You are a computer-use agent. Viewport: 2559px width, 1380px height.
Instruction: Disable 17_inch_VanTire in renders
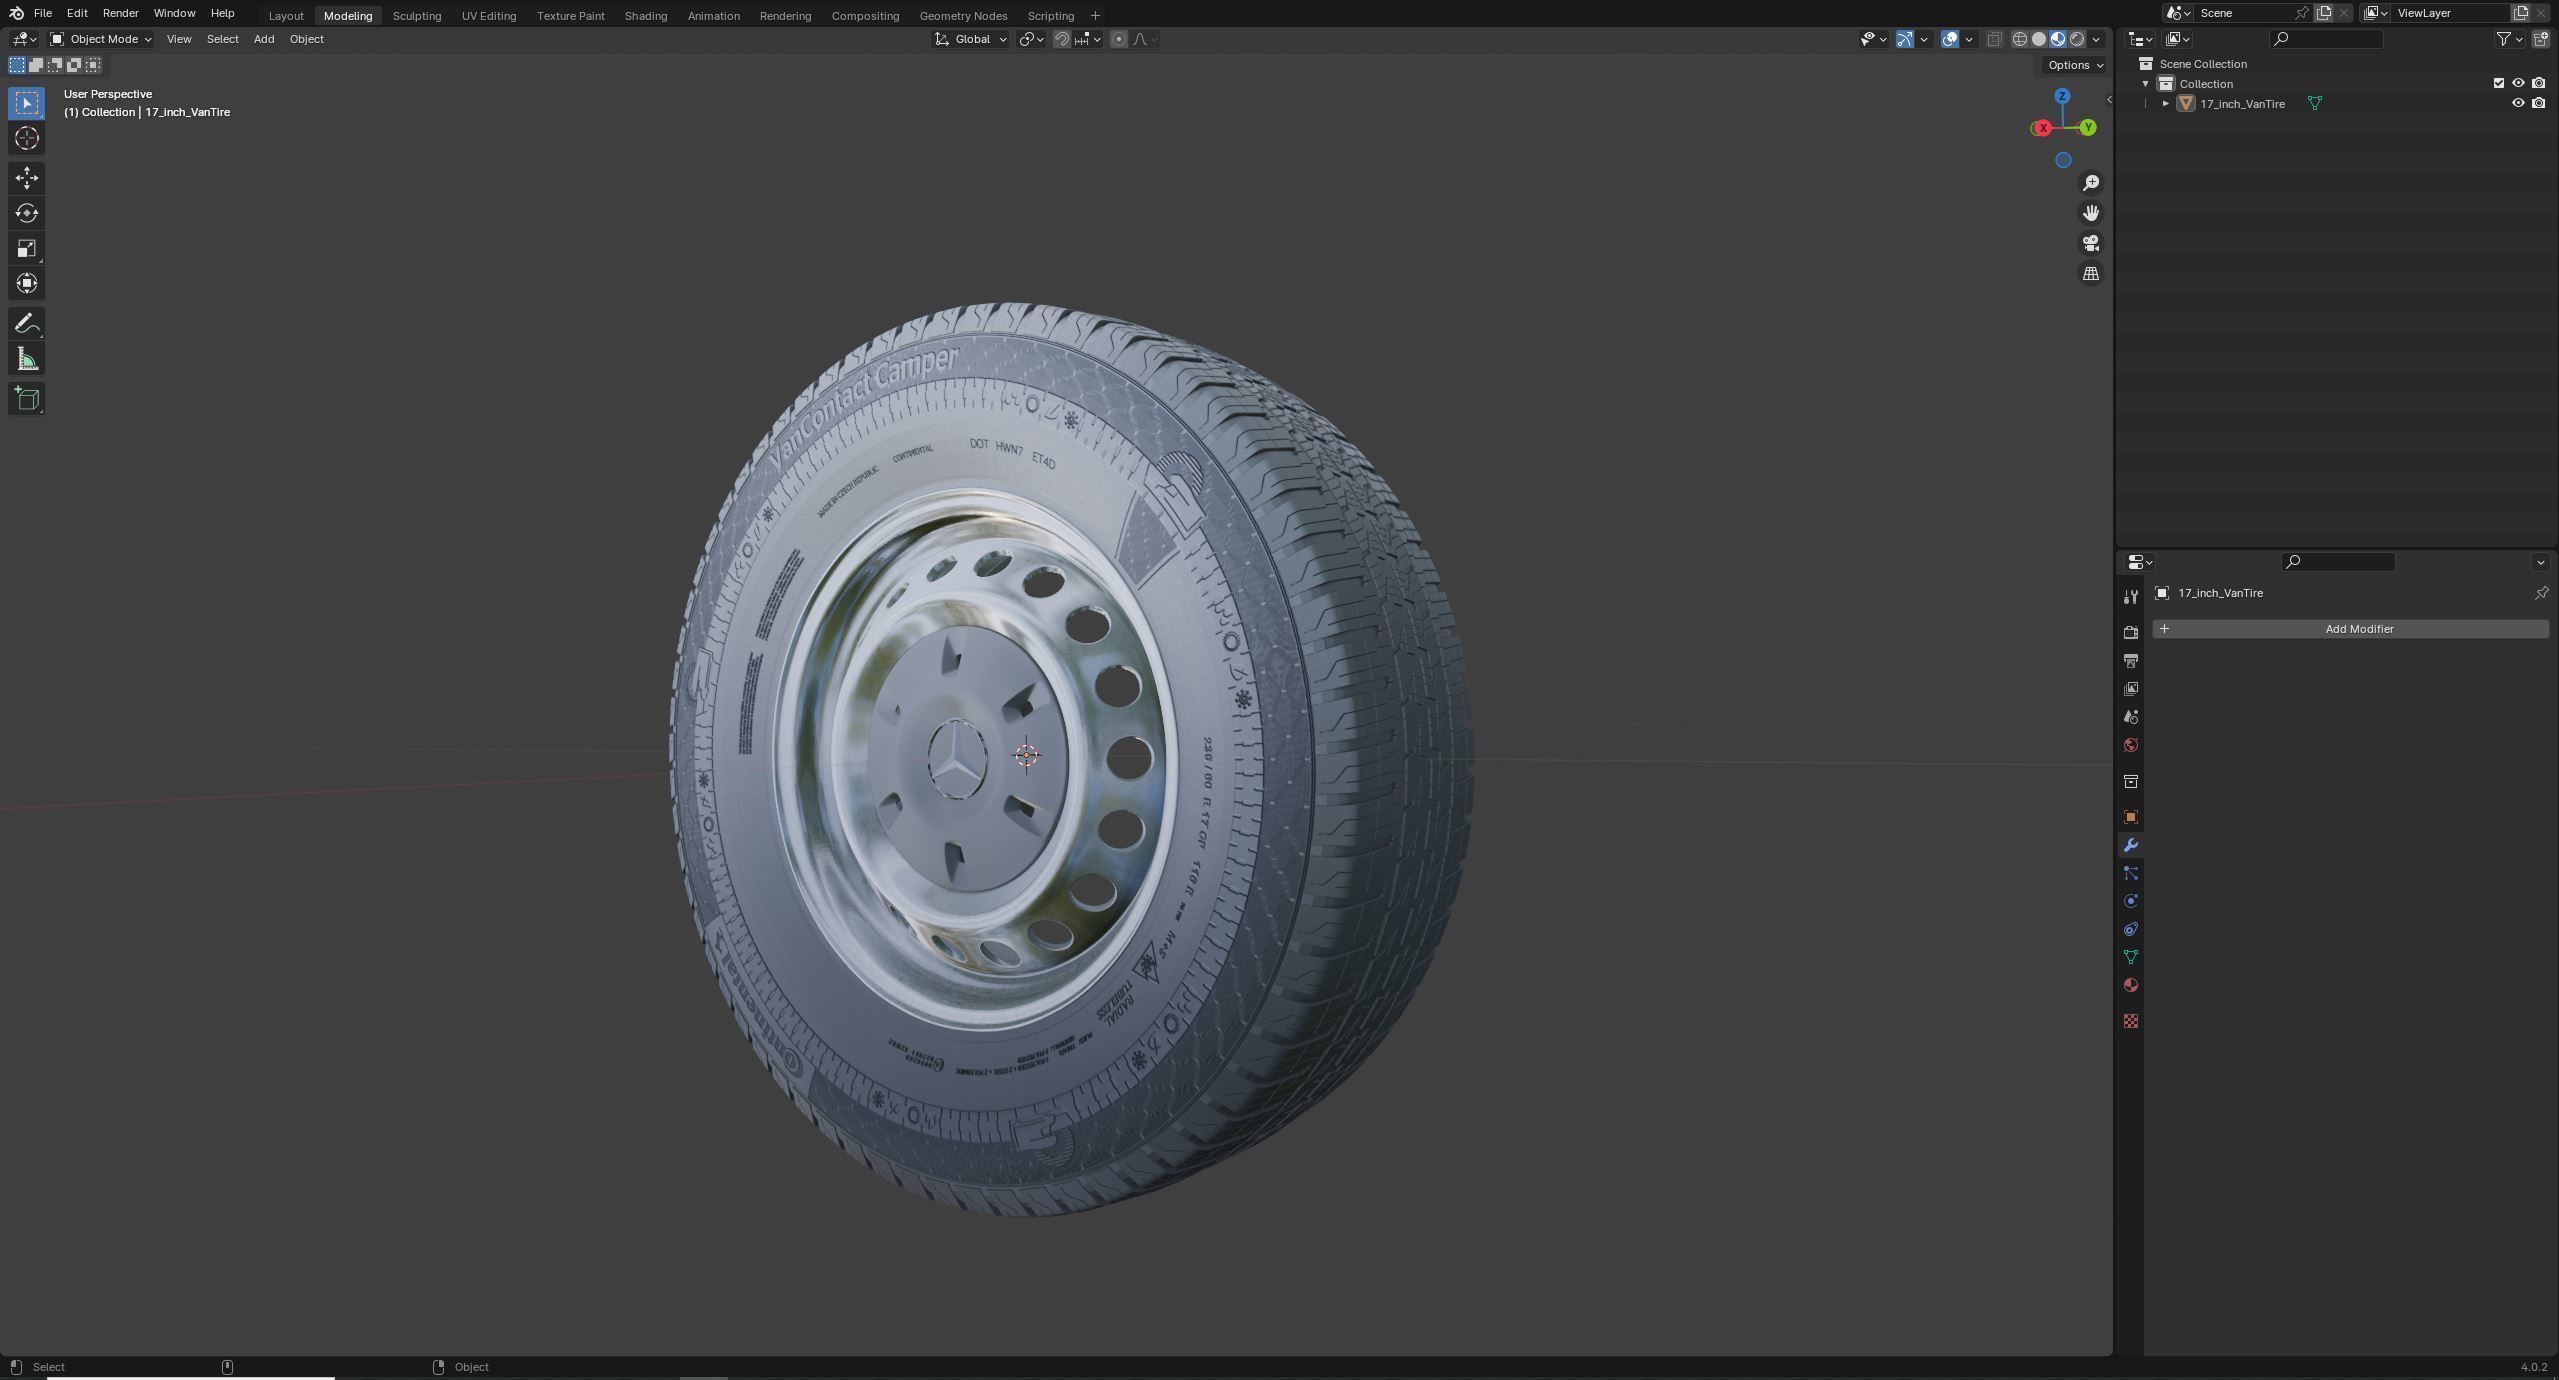click(x=2538, y=103)
